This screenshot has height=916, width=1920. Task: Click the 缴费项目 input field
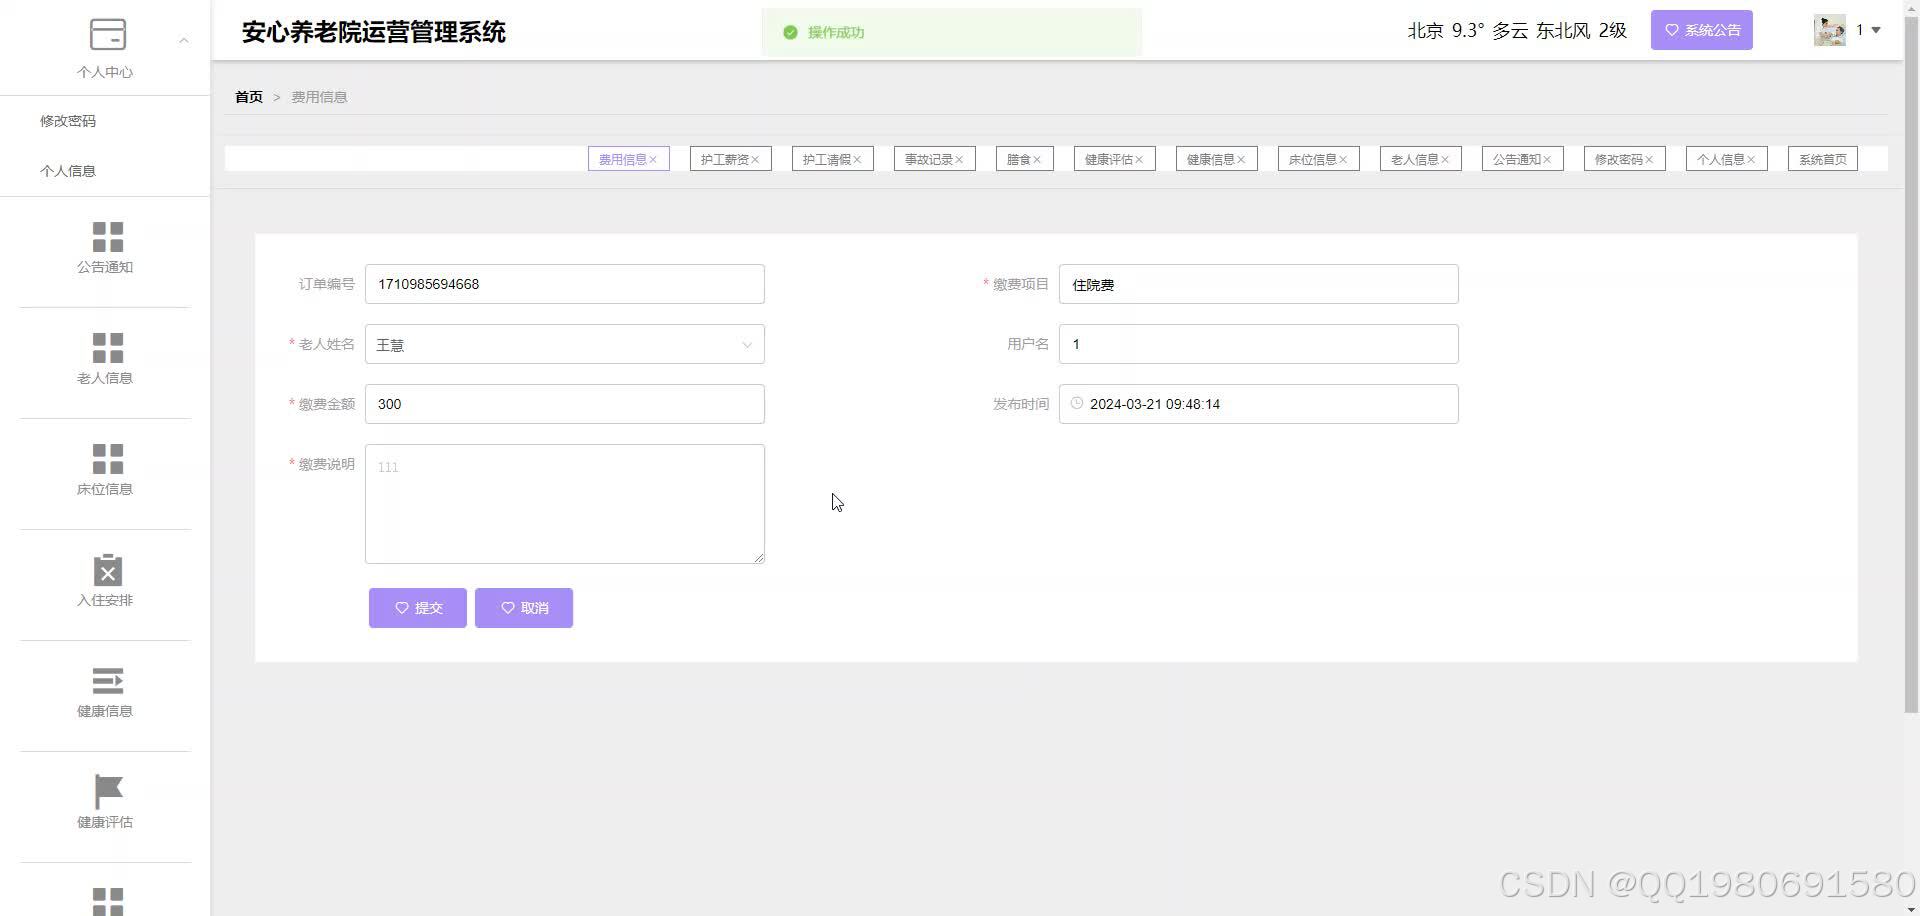click(1259, 284)
